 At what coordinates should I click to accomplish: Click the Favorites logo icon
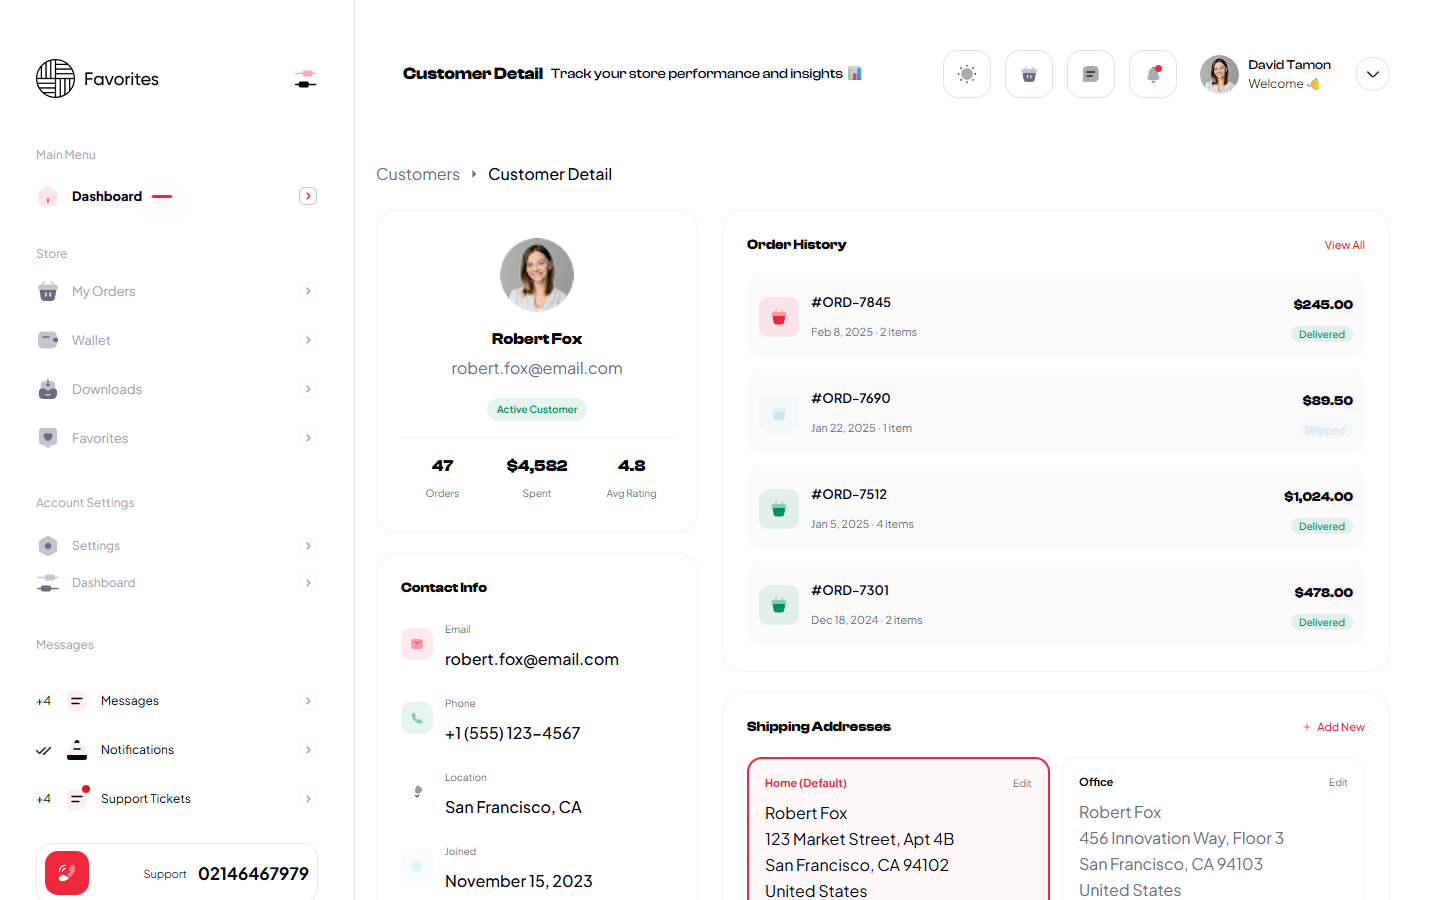point(56,79)
